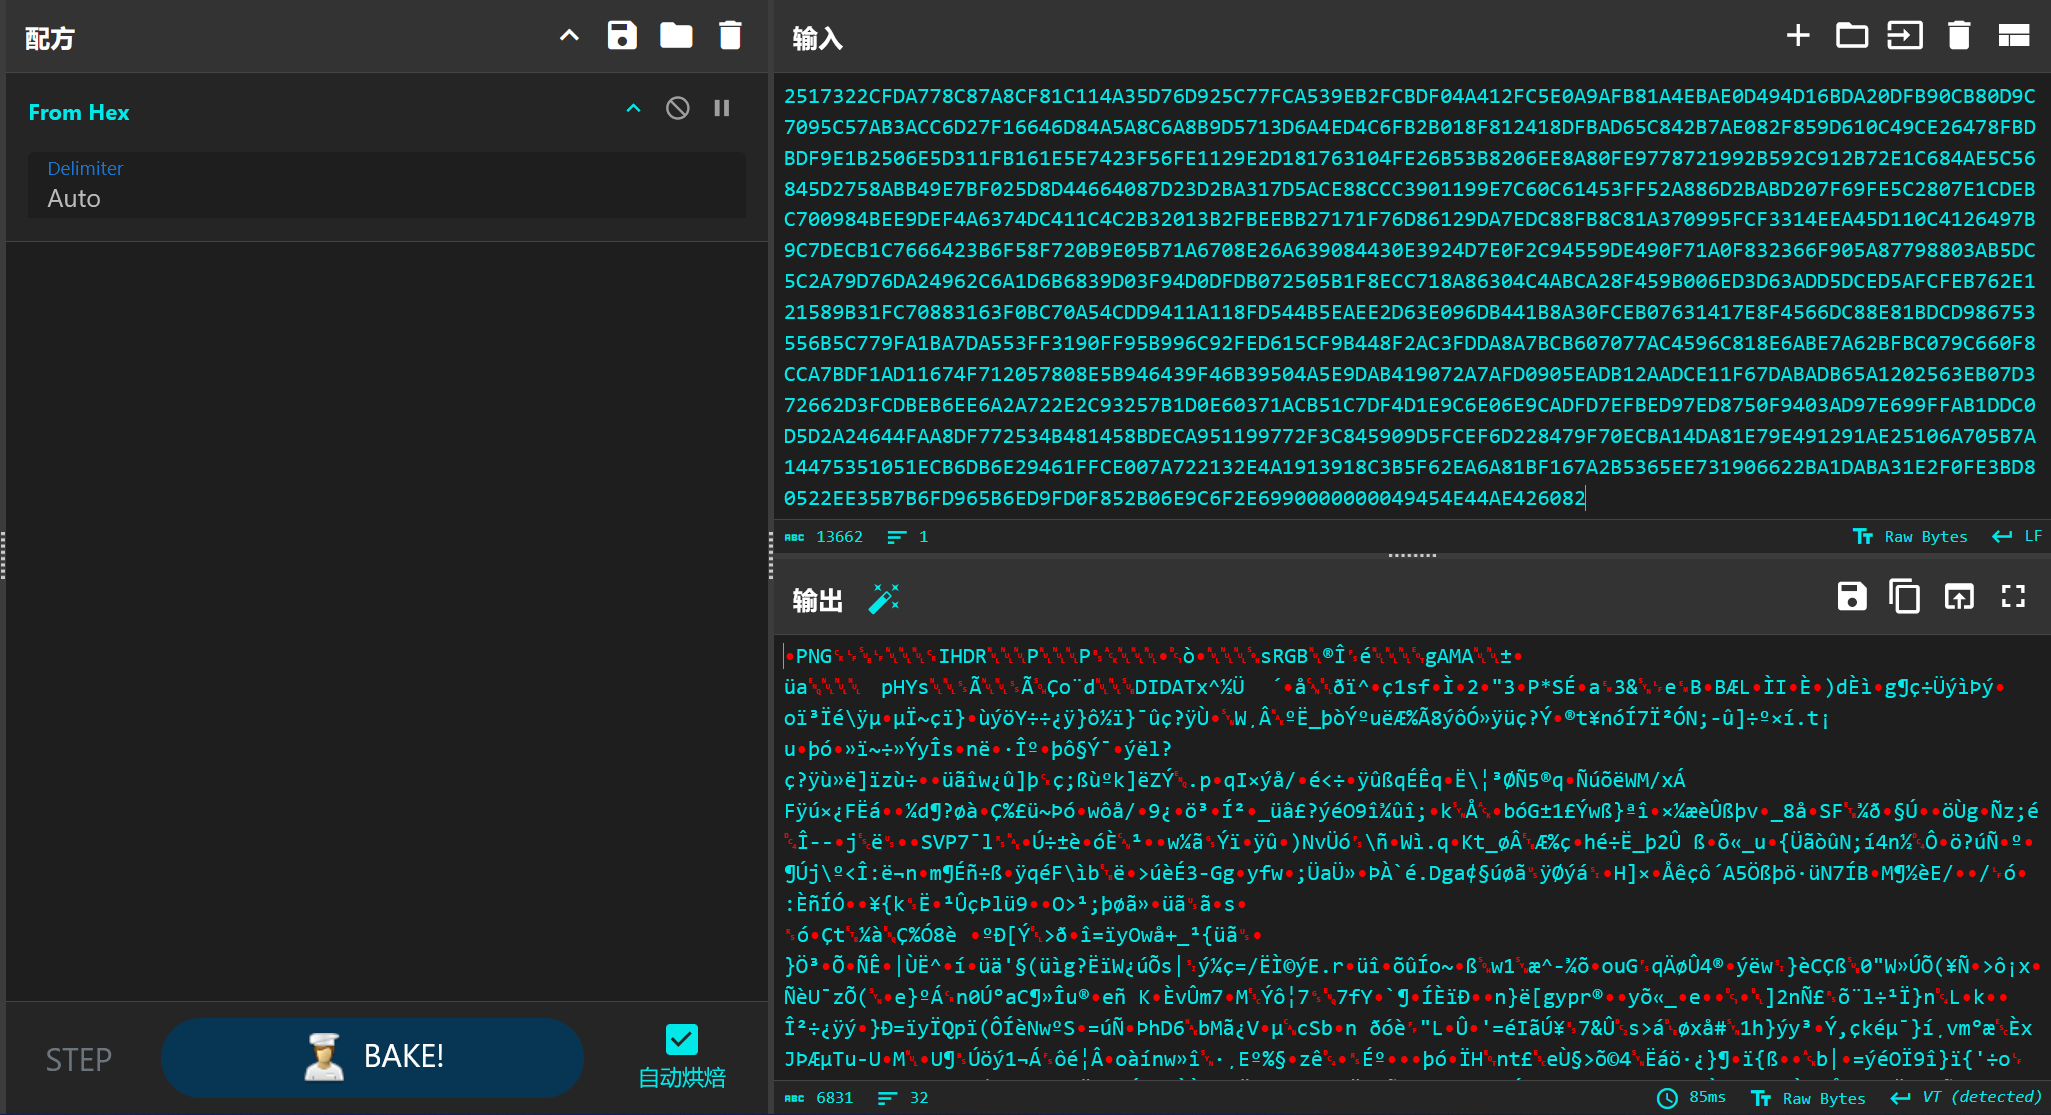Image resolution: width=2051 pixels, height=1115 pixels.
Task: Save the current recipe
Action: pyautogui.click(x=622, y=36)
